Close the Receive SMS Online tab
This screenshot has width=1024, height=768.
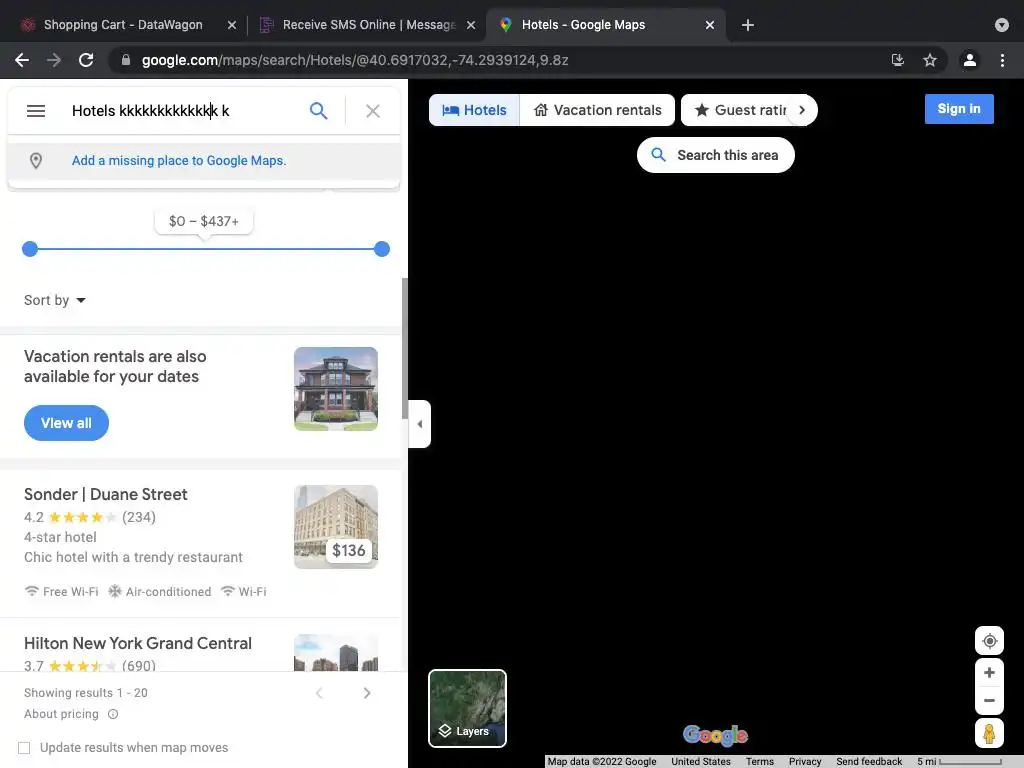tap(471, 25)
